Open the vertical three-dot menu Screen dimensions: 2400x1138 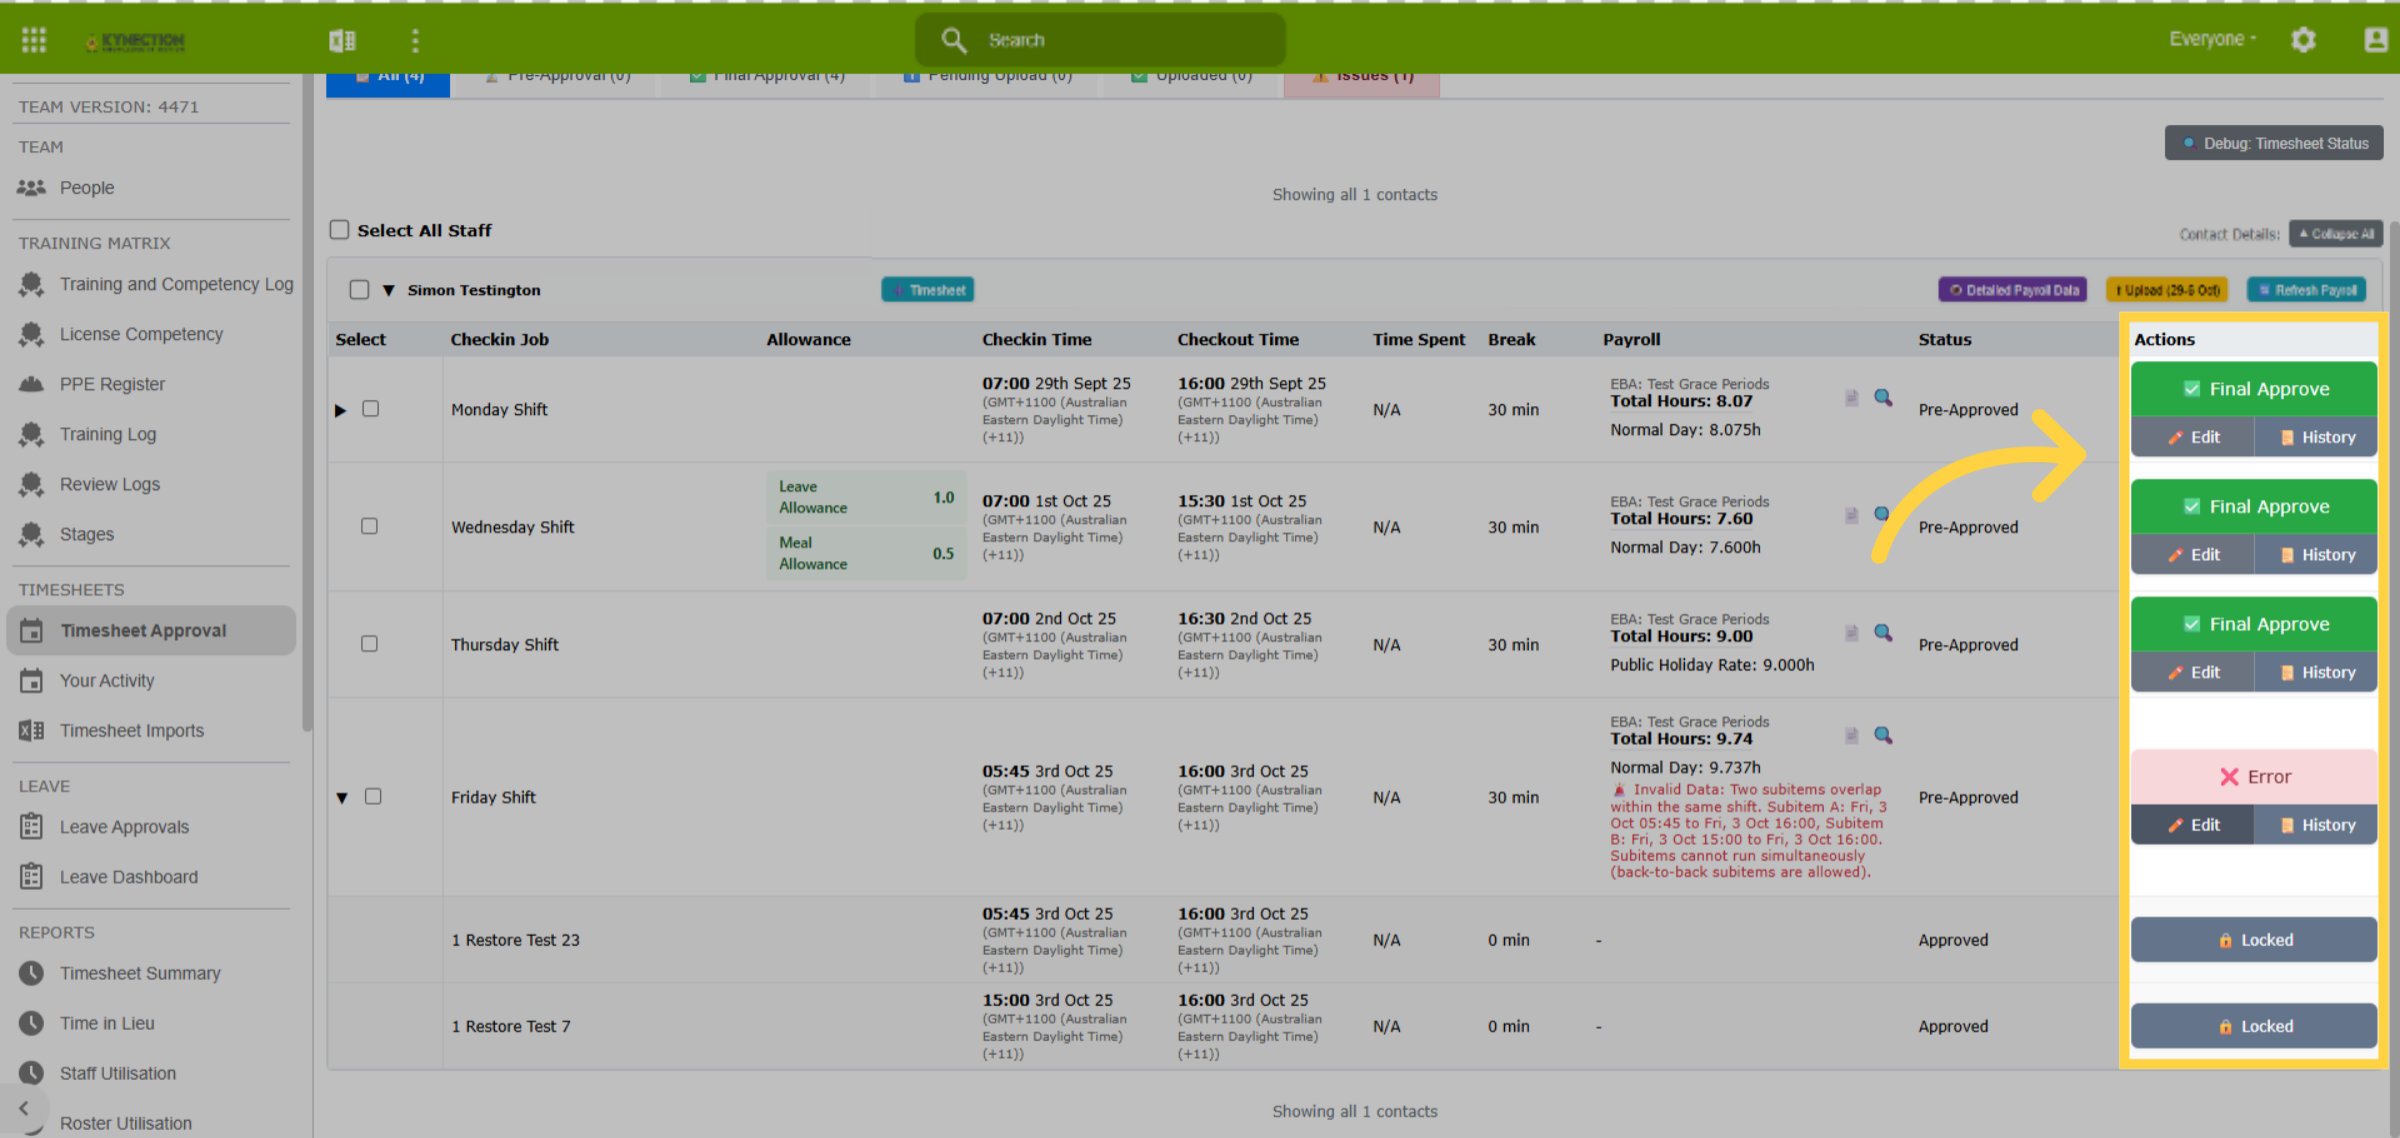coord(415,40)
